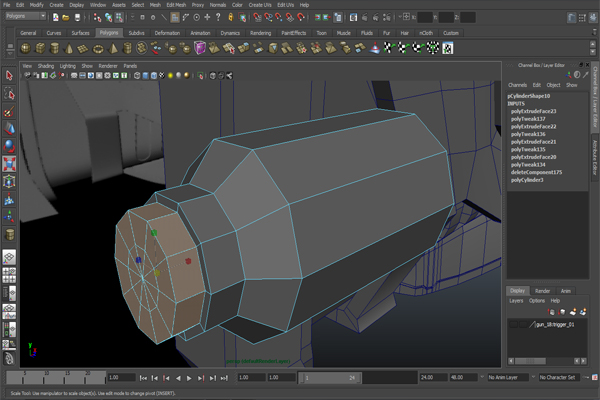Switch to single perspective view layout
The image size is (600, 400).
tap(9, 257)
